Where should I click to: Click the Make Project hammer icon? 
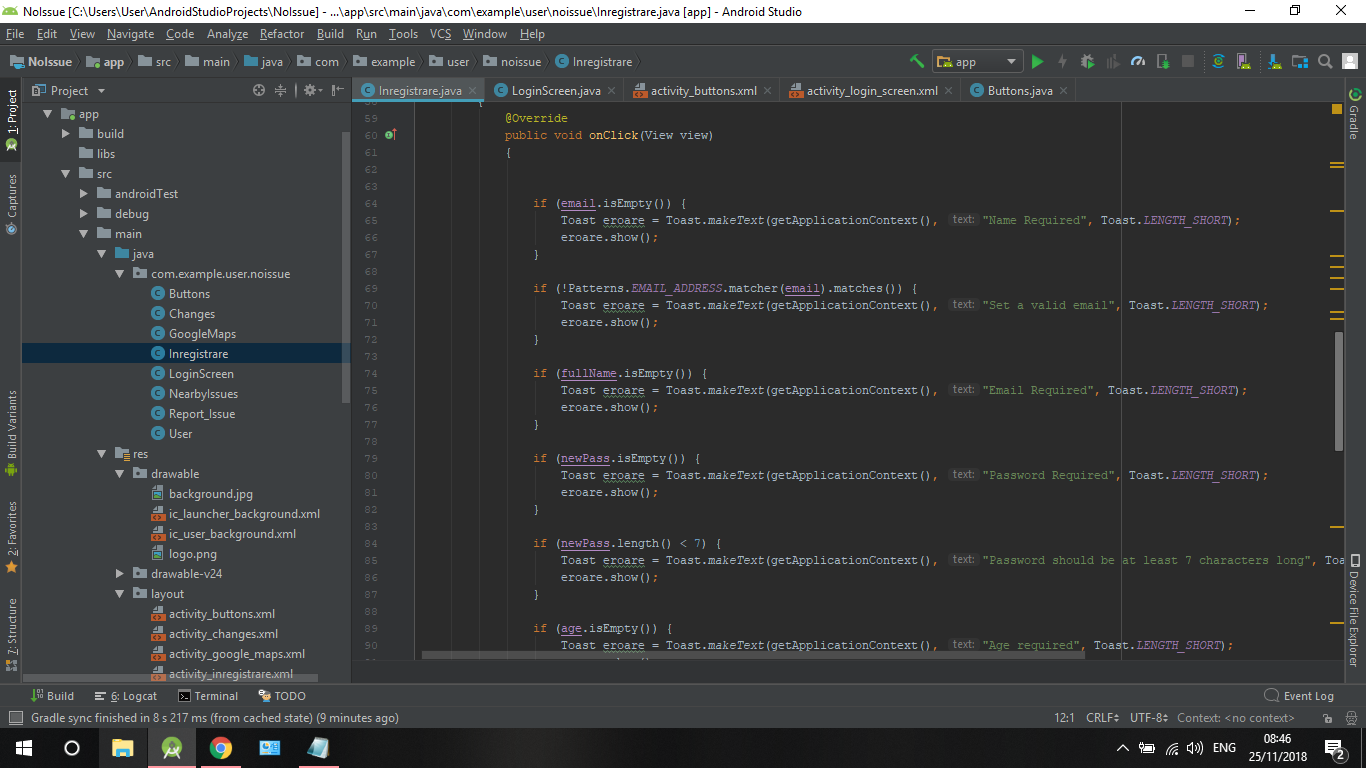click(x=916, y=61)
